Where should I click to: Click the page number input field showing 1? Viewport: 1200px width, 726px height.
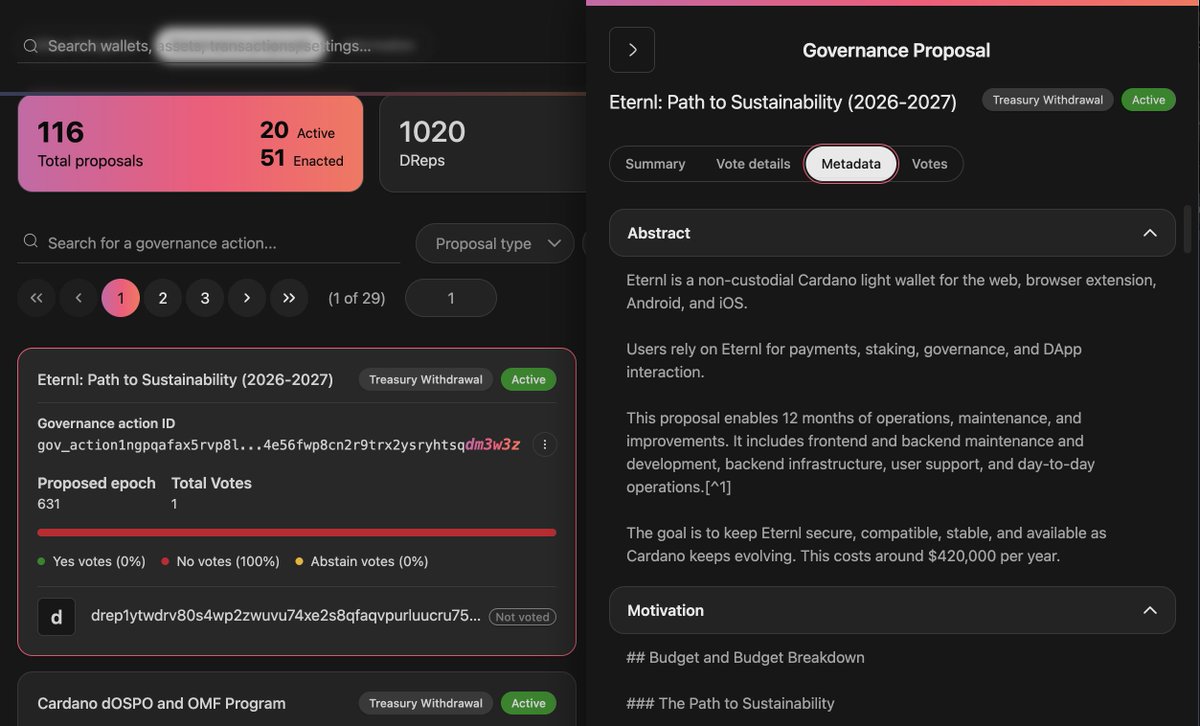tap(451, 298)
